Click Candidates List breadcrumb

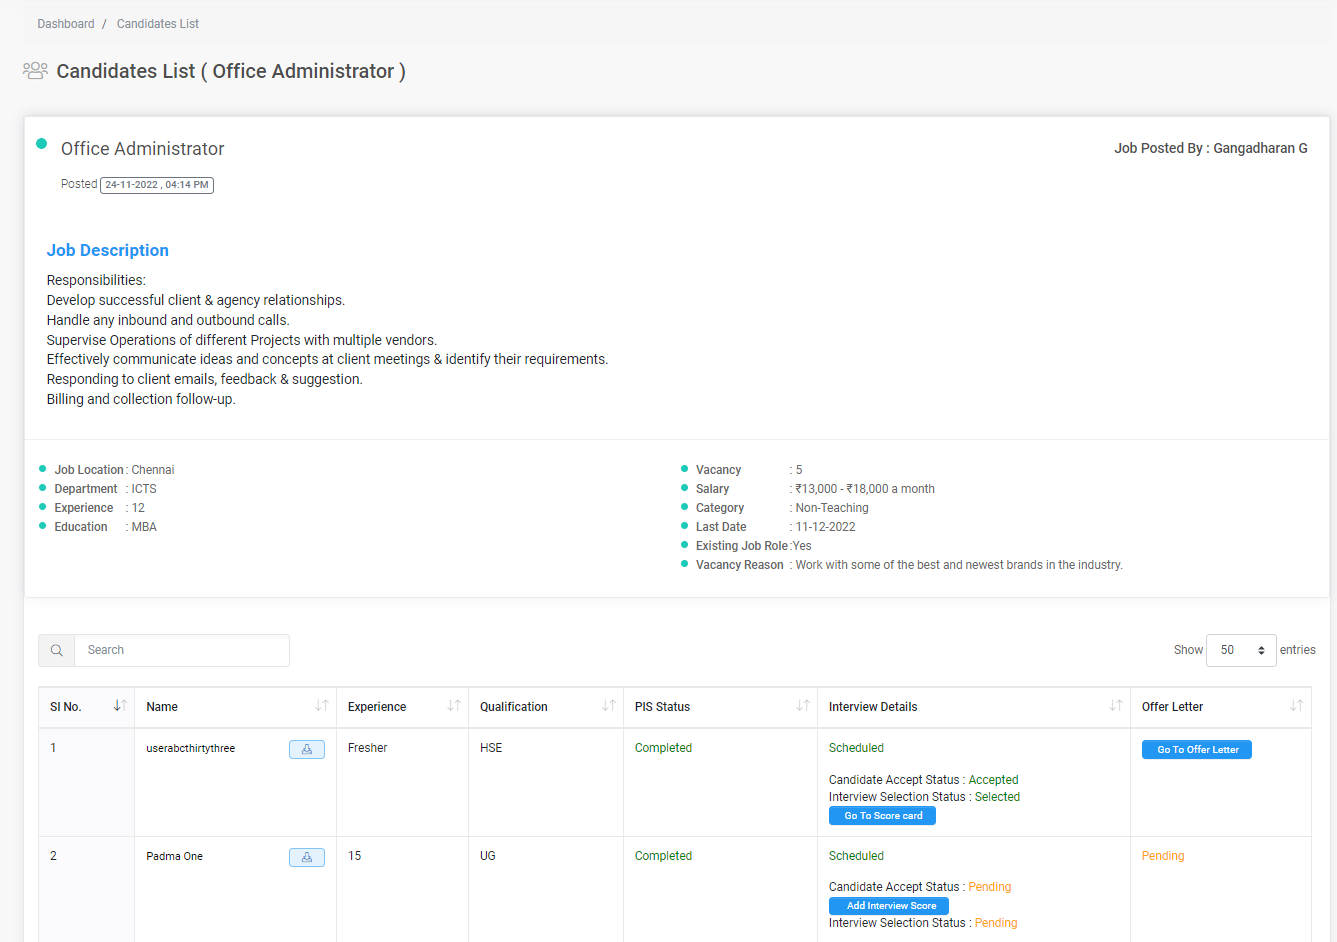(x=158, y=24)
